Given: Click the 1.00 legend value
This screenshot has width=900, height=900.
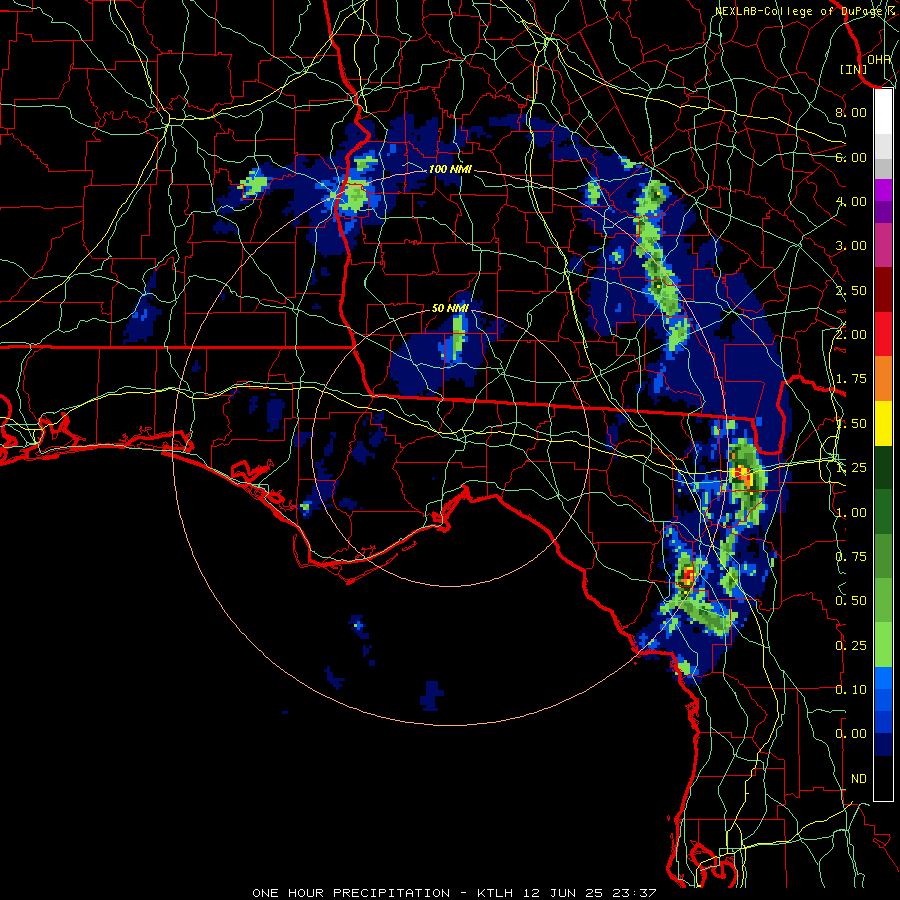Looking at the screenshot, I should (x=851, y=513).
